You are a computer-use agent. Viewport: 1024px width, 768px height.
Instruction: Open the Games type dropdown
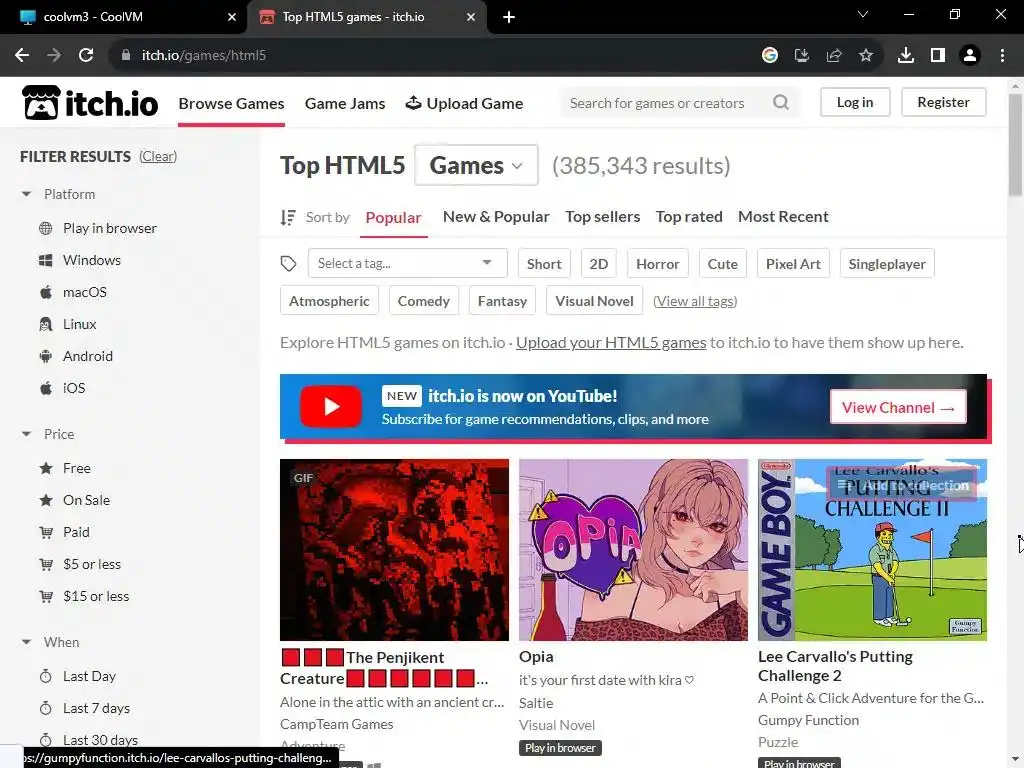(x=476, y=165)
